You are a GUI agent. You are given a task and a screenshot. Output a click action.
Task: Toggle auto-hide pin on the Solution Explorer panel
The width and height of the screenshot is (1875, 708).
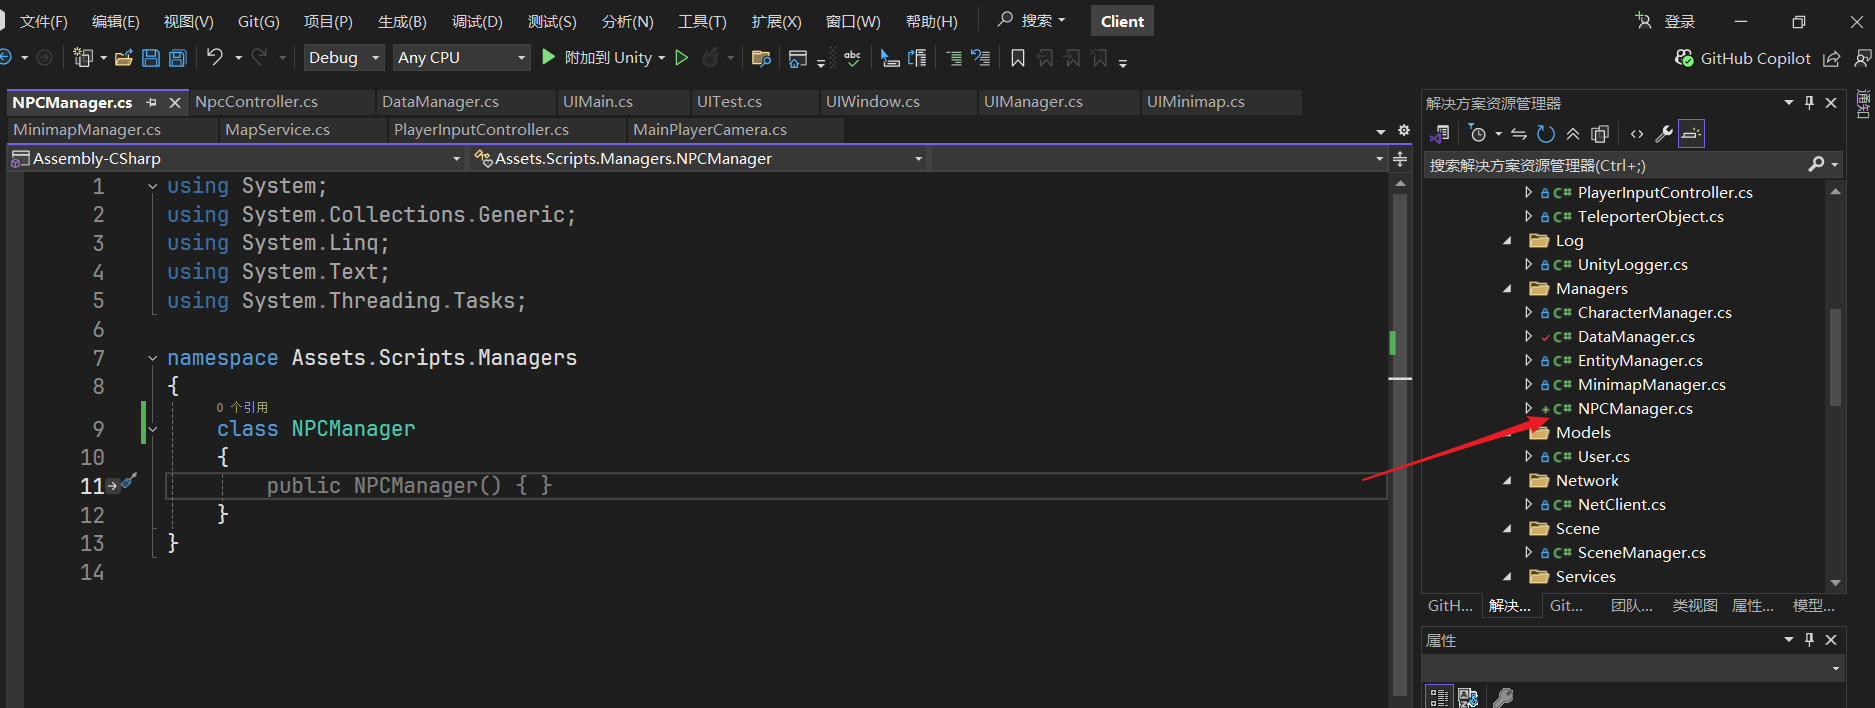tap(1809, 103)
